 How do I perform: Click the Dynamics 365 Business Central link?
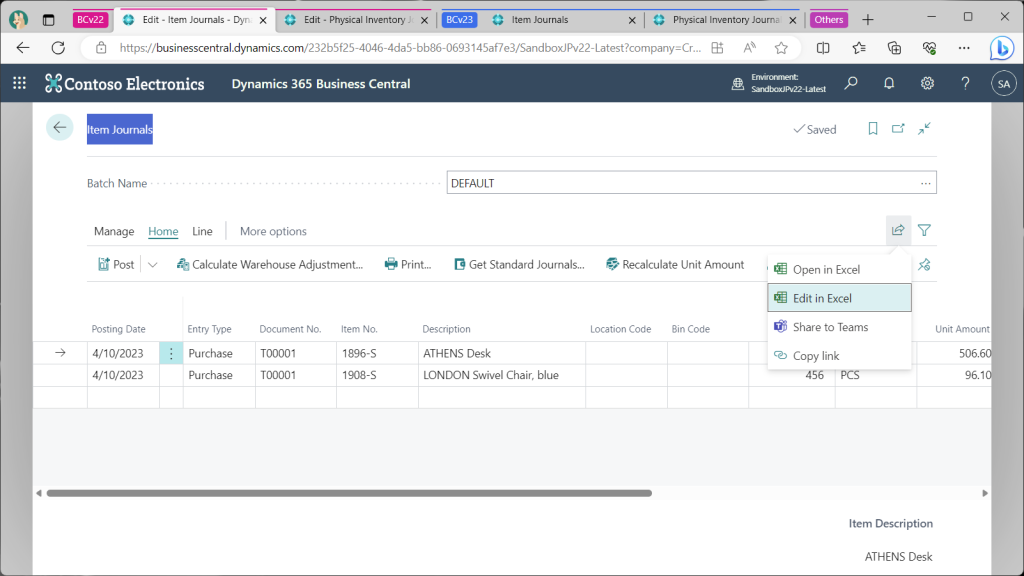click(321, 84)
